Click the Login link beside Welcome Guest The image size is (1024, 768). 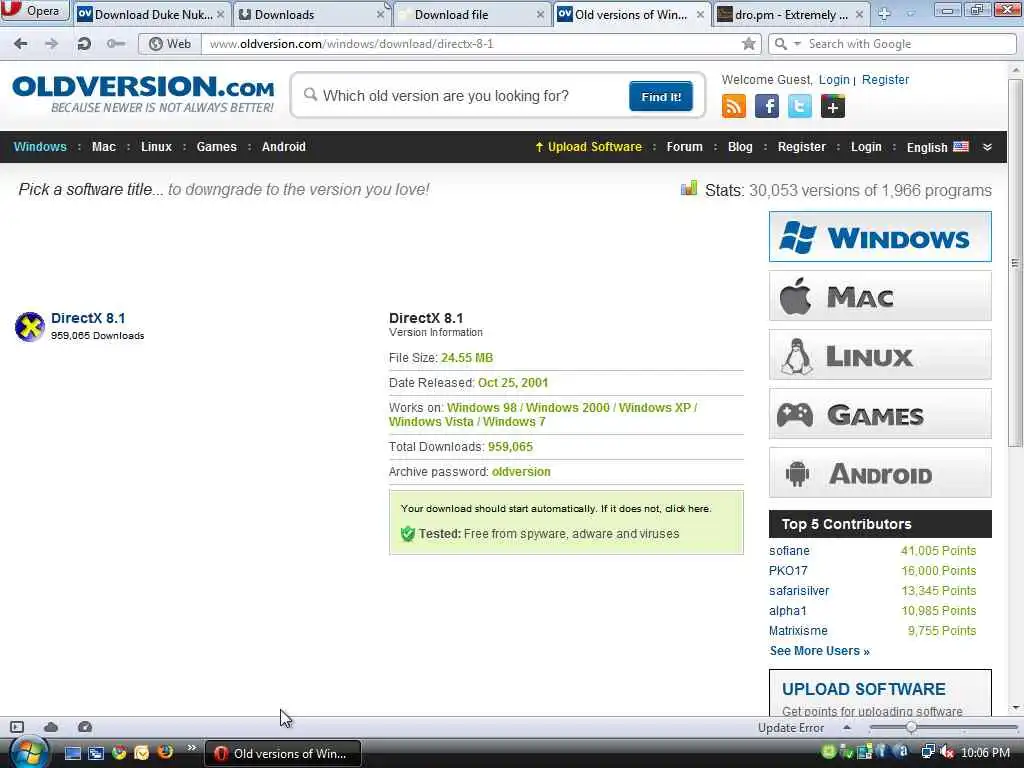point(834,80)
